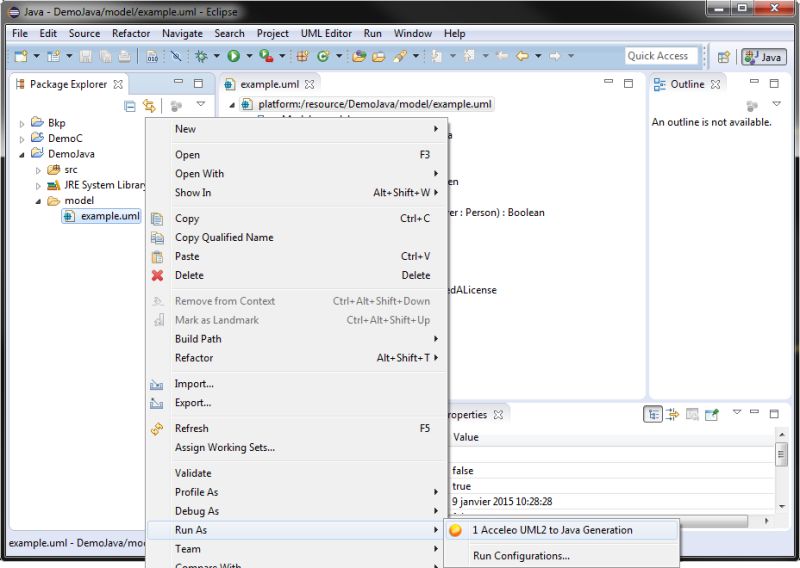Image resolution: width=800 pixels, height=568 pixels.
Task: Open the Debug button dropdown arrow
Action: coord(216,56)
